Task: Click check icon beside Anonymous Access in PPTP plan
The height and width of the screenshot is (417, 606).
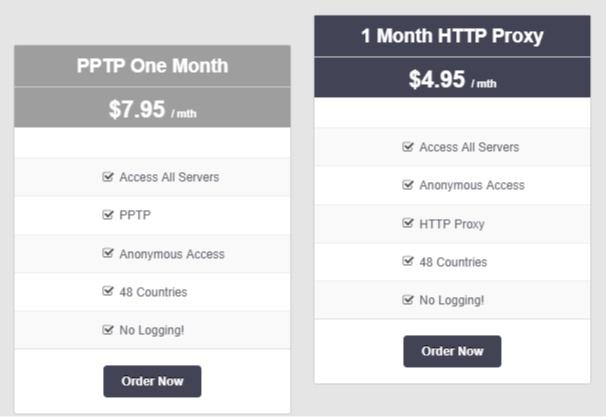Action: pyautogui.click(x=108, y=253)
